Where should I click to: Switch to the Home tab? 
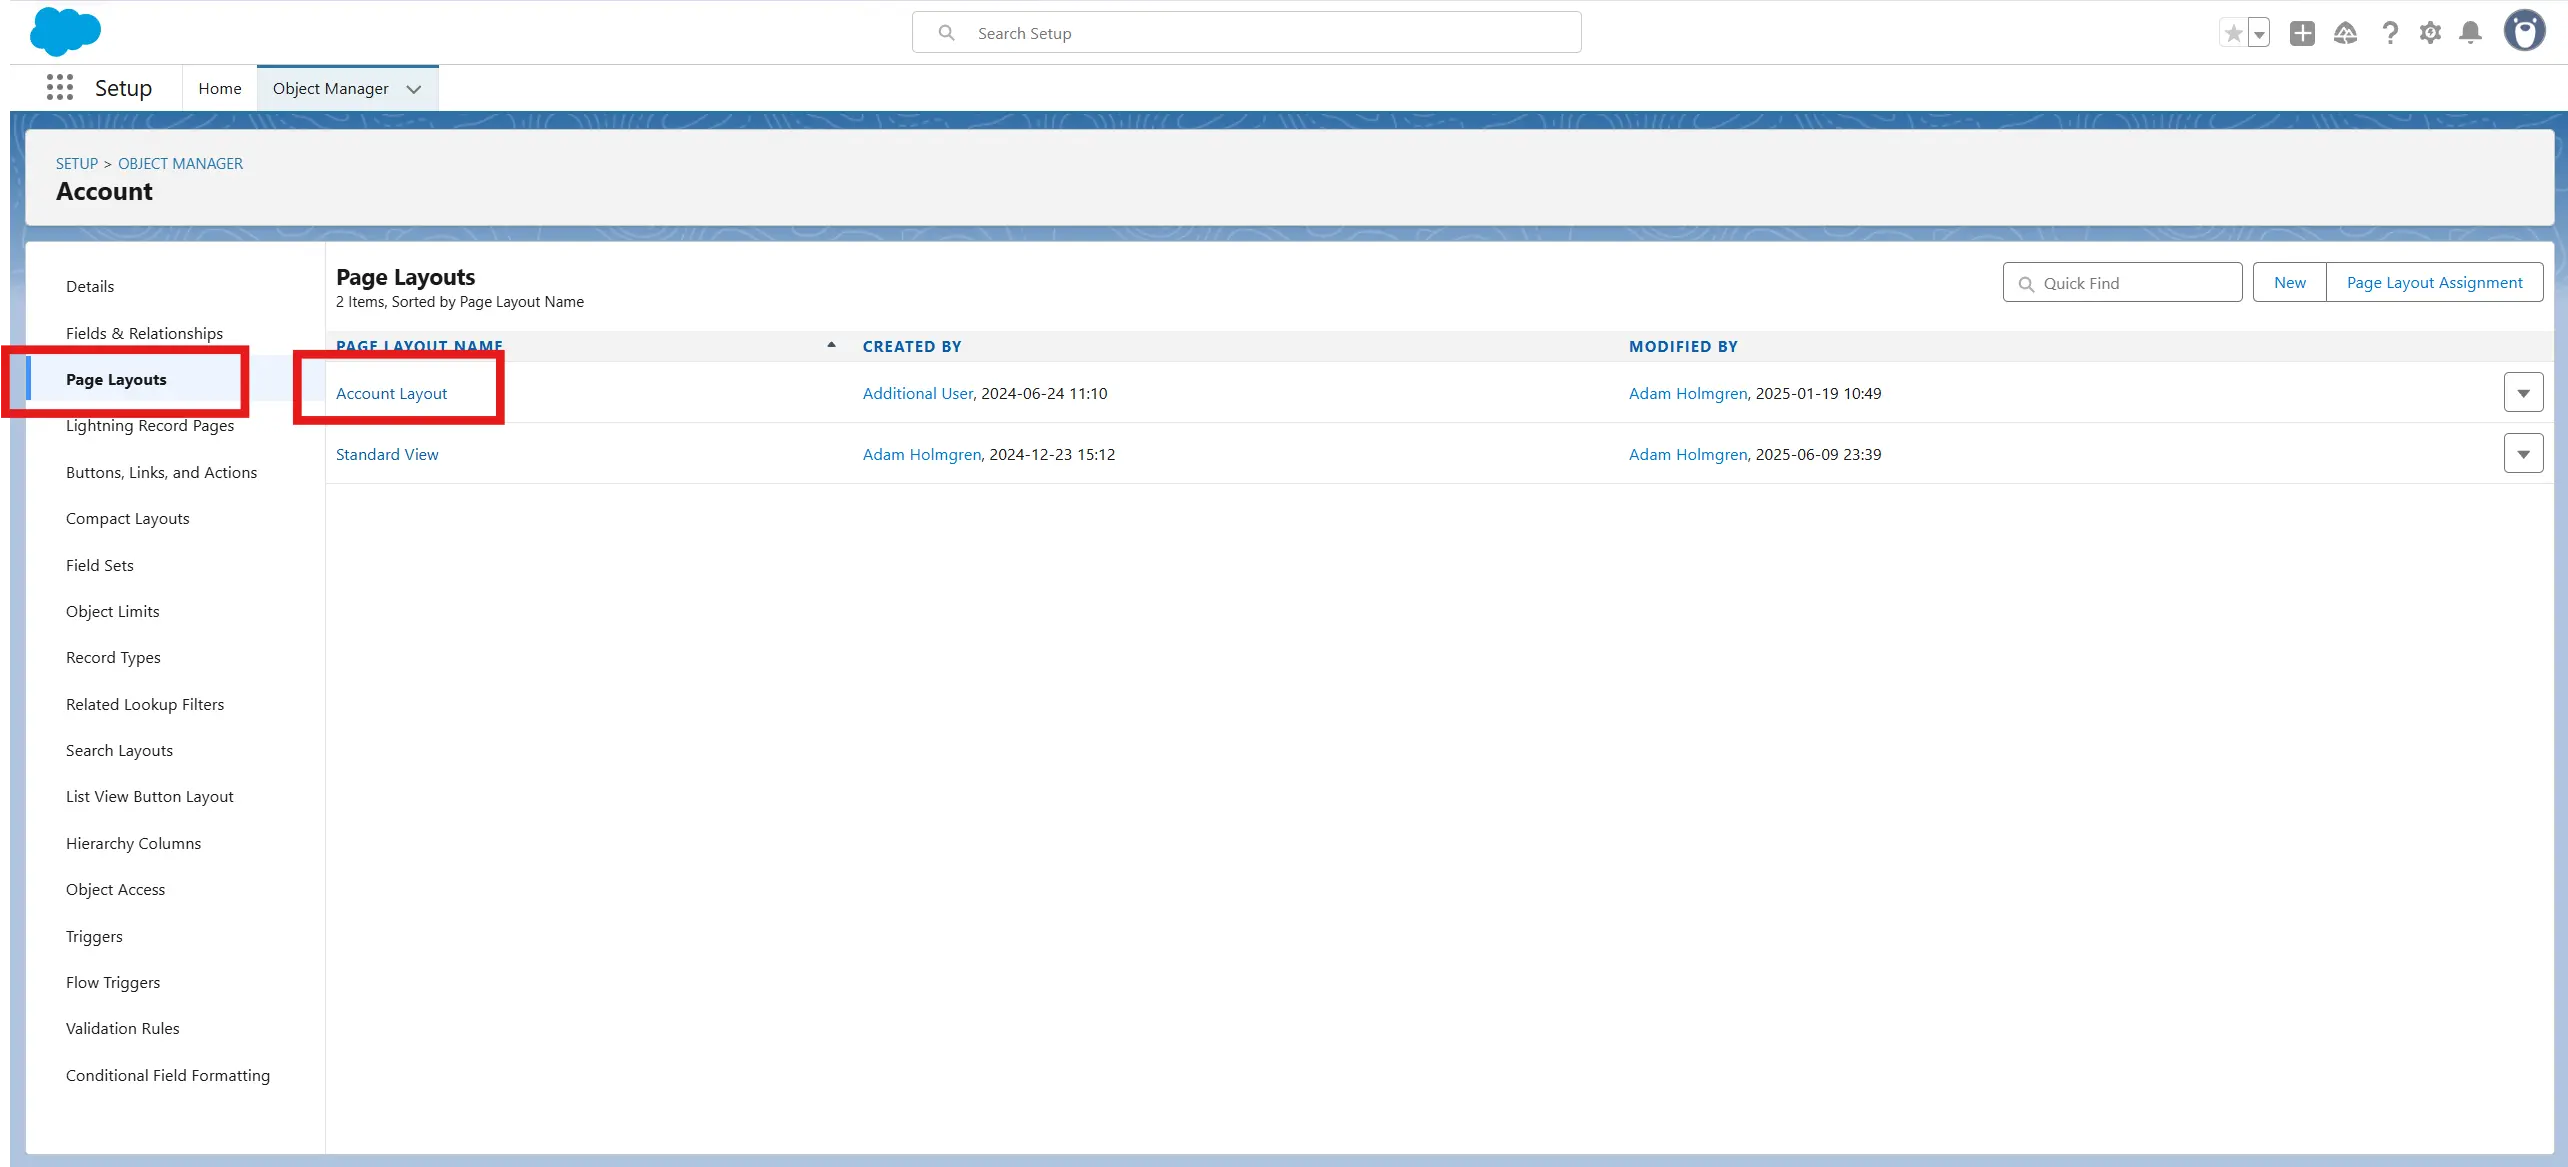point(219,88)
